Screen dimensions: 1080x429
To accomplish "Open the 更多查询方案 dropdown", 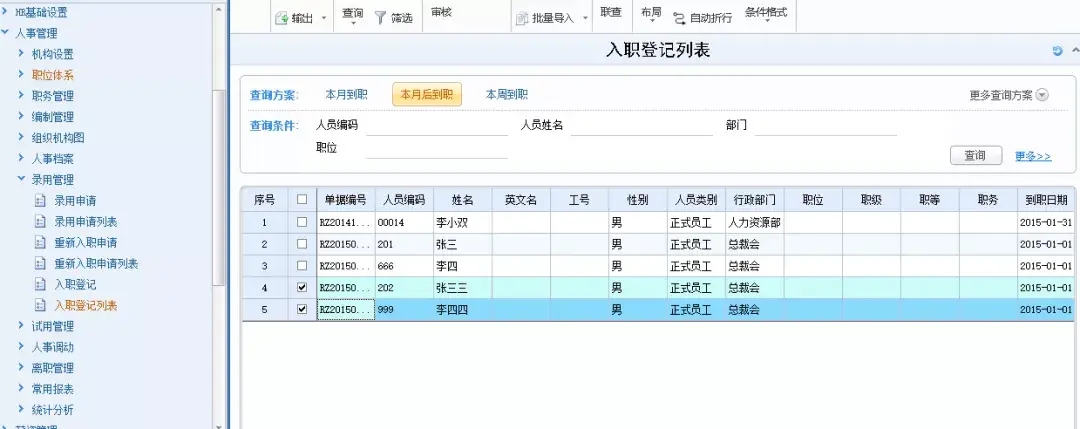I will (1042, 95).
